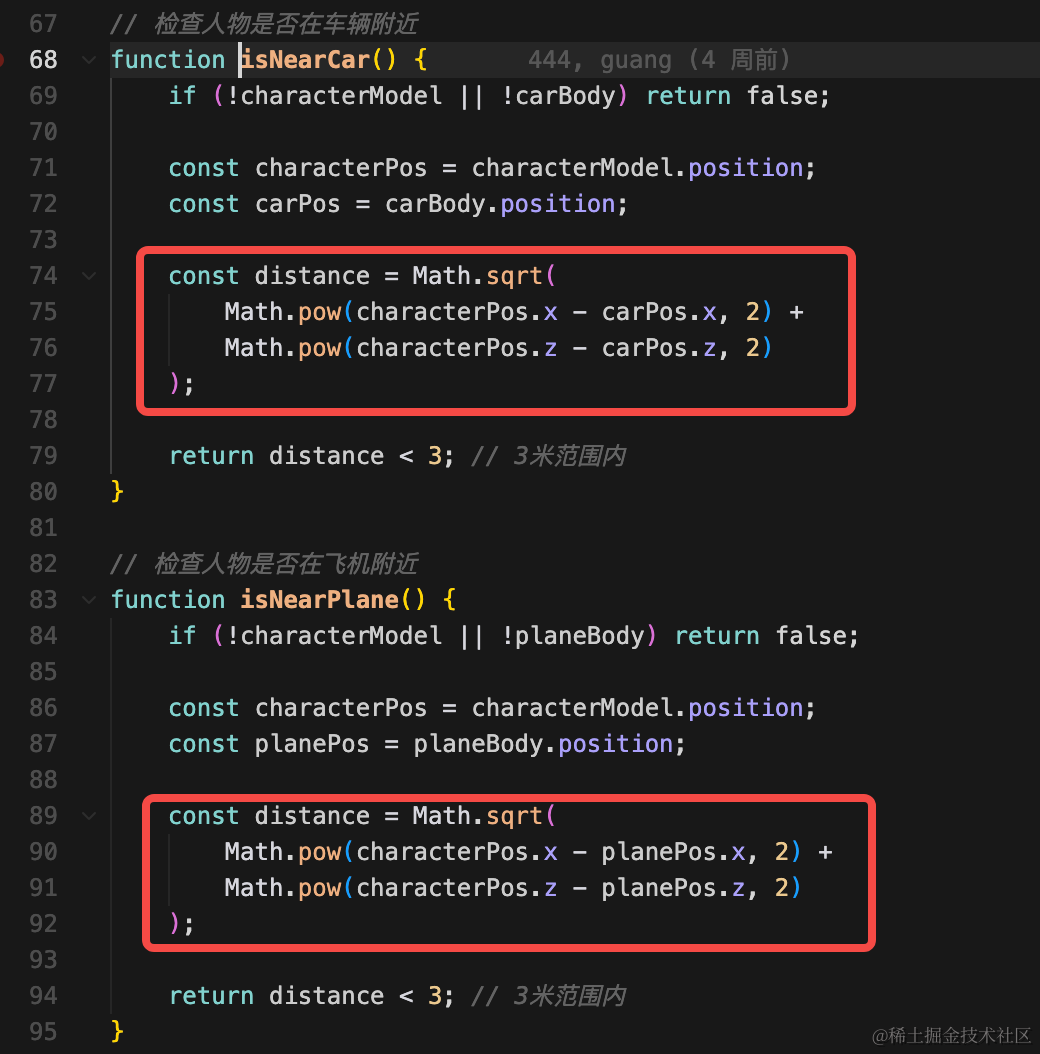Image resolution: width=1040 pixels, height=1054 pixels.
Task: Place cursor on the isNearPlane function name
Action: (x=320, y=600)
